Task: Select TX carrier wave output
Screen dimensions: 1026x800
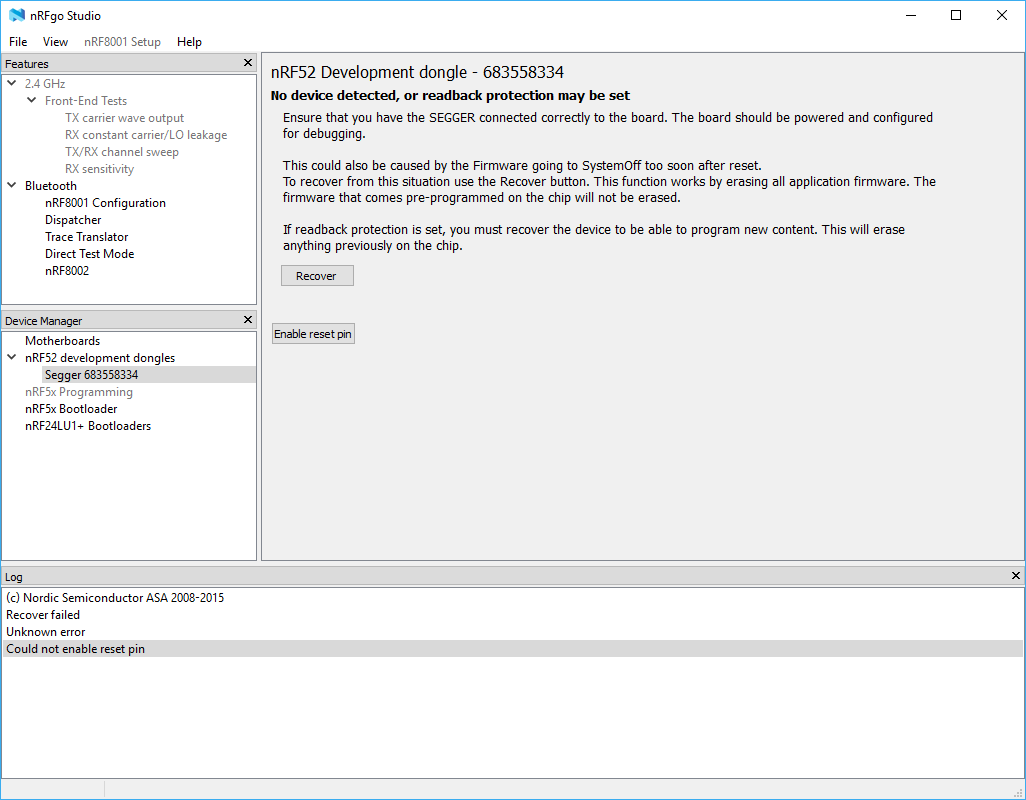Action: (124, 118)
